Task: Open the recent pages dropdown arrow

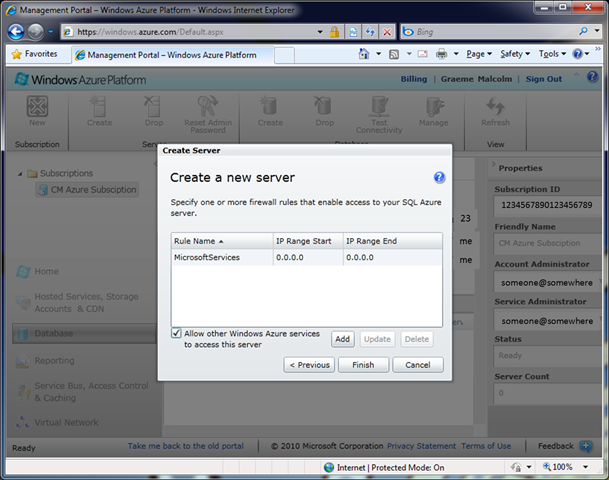Action: pos(51,31)
